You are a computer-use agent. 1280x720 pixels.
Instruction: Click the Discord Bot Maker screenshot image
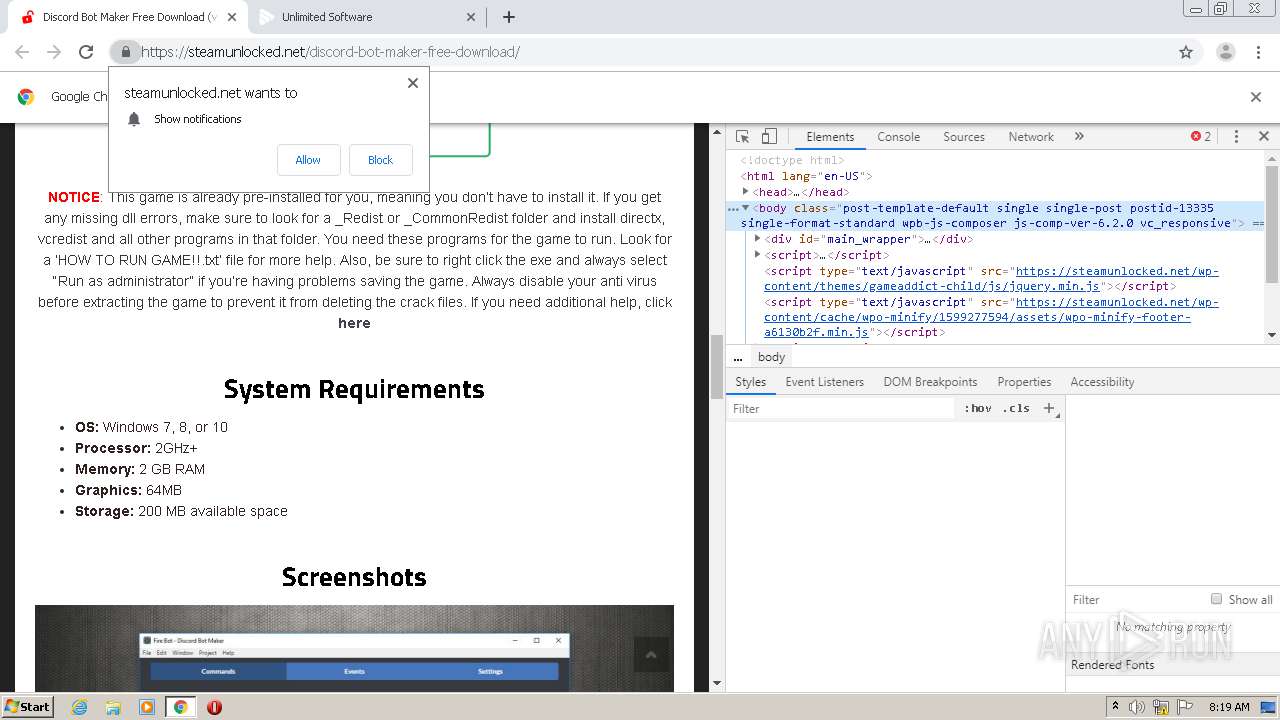click(354, 648)
